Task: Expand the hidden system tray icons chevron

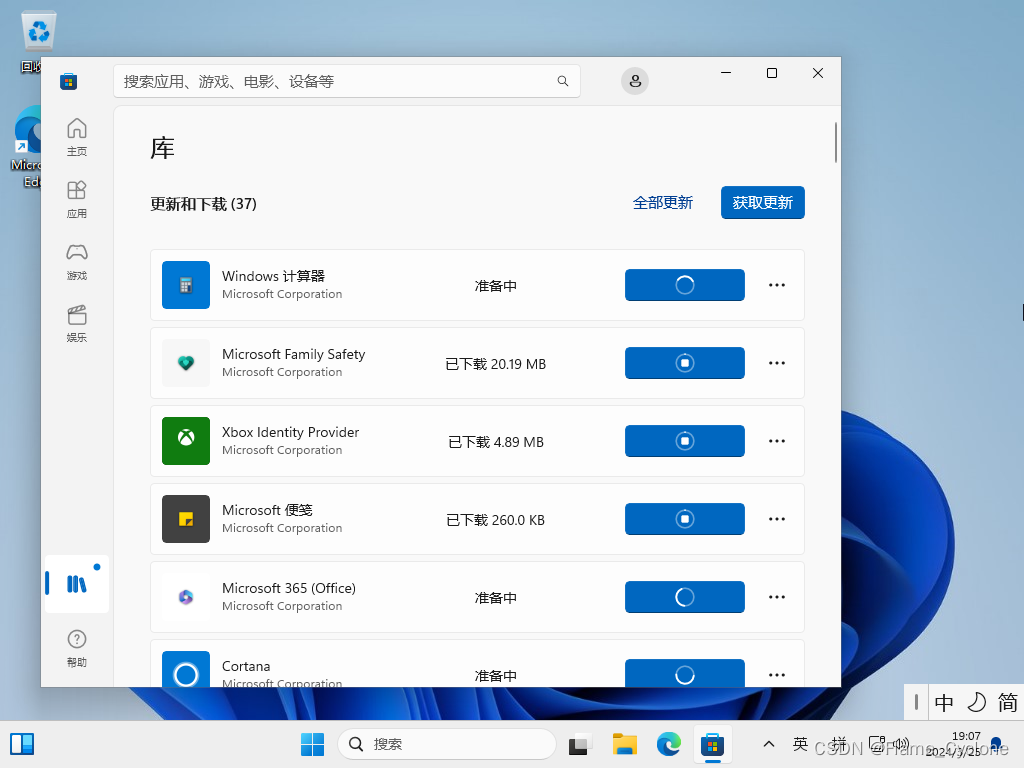Action: 769,744
